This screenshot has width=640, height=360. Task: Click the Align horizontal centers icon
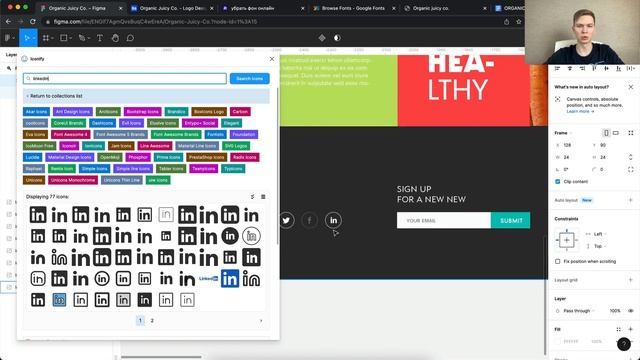pos(570,69)
